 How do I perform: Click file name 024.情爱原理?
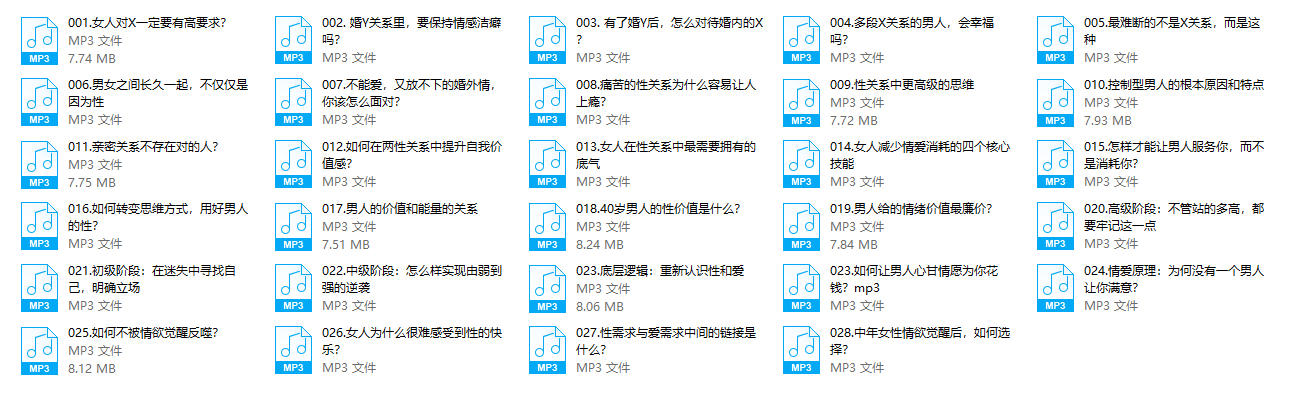[1174, 279]
